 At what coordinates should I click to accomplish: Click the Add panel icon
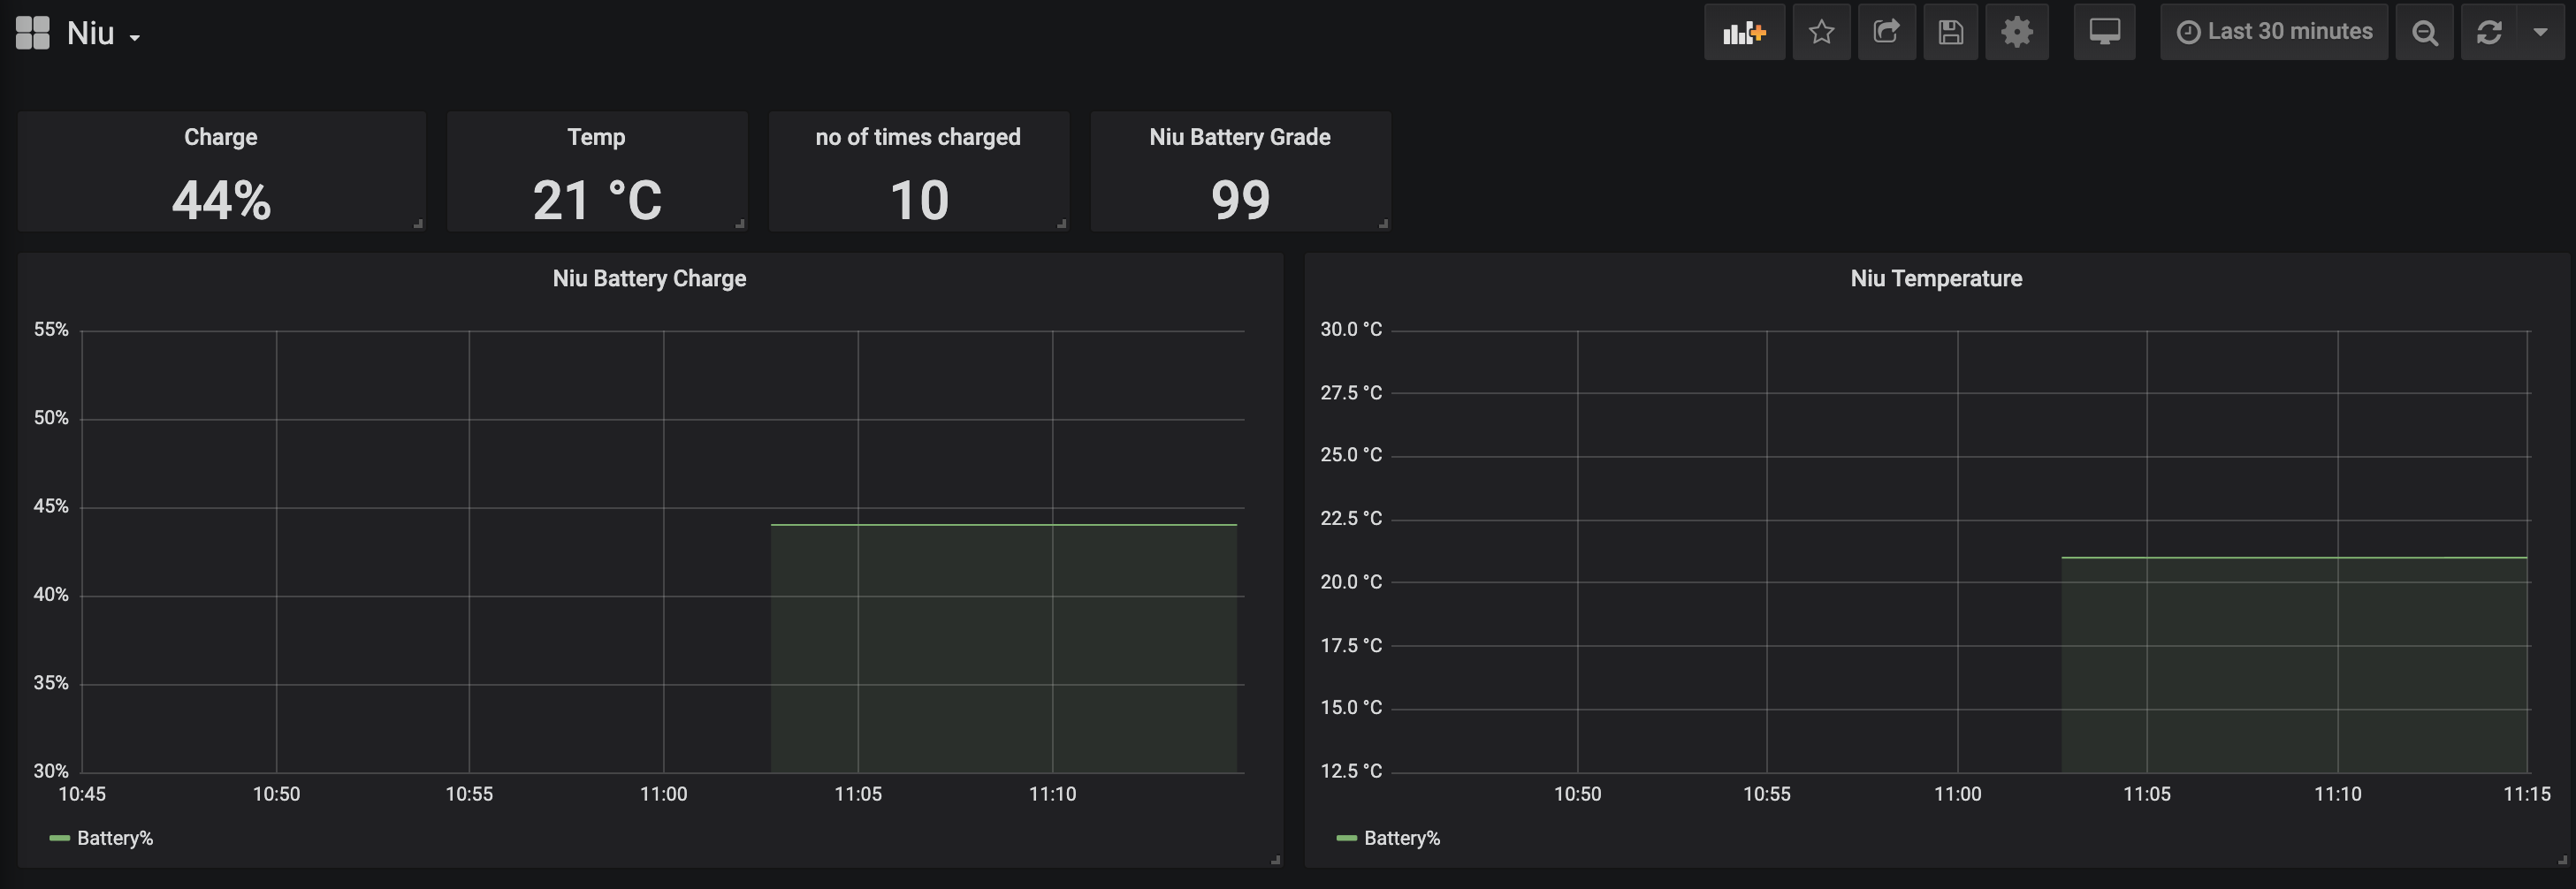(1743, 33)
